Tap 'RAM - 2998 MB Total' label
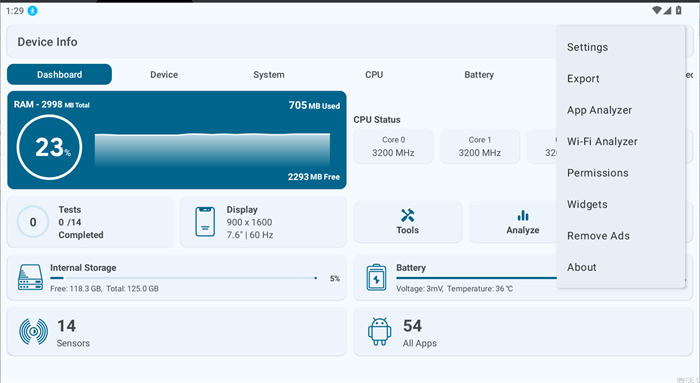 52,104
